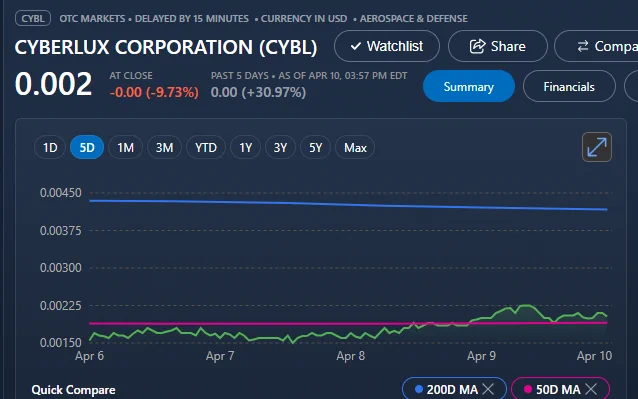The height and width of the screenshot is (399, 638).
Task: Click the Apr 10 axis label
Action: [594, 356]
